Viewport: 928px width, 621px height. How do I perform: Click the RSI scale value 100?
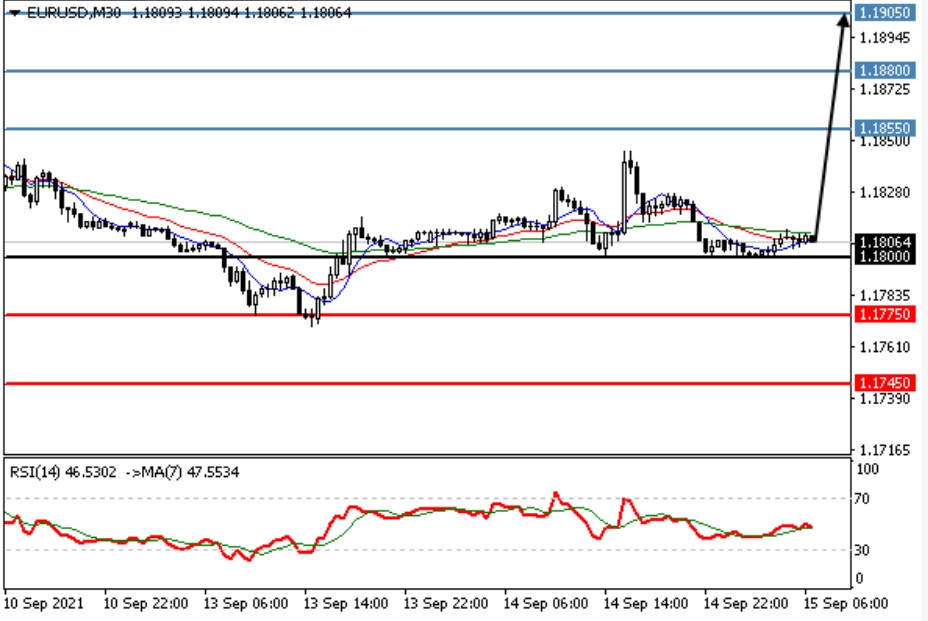(x=868, y=469)
